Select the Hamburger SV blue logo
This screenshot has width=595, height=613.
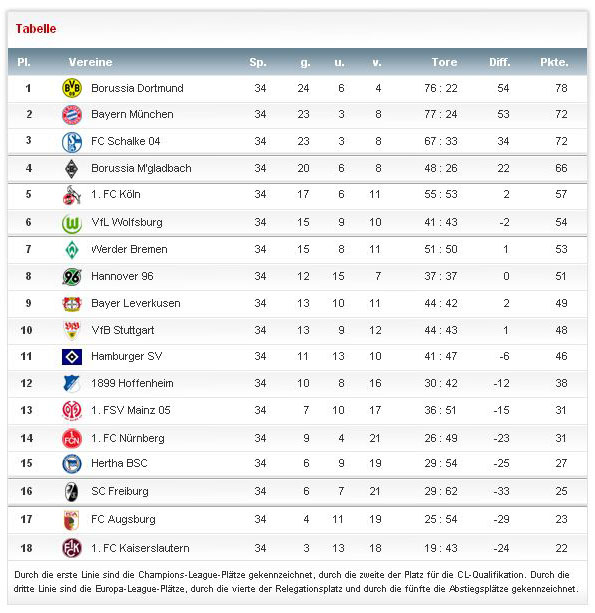pyautogui.click(x=72, y=357)
